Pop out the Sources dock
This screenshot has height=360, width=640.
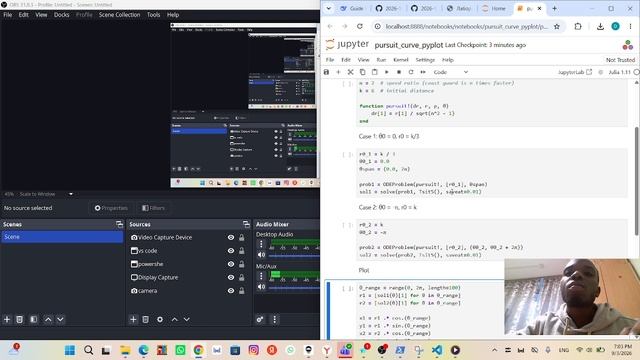point(246,224)
